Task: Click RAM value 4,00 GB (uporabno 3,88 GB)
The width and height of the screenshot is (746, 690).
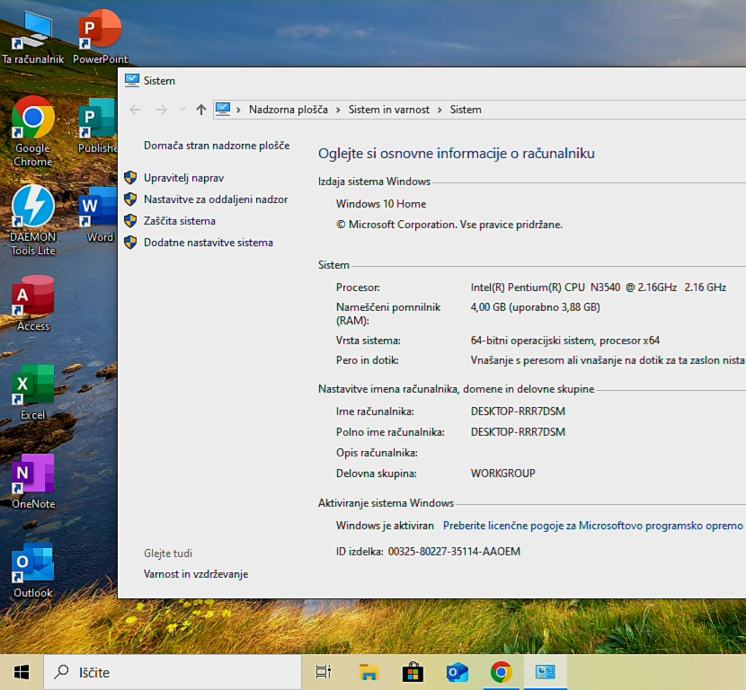Action: [x=535, y=307]
